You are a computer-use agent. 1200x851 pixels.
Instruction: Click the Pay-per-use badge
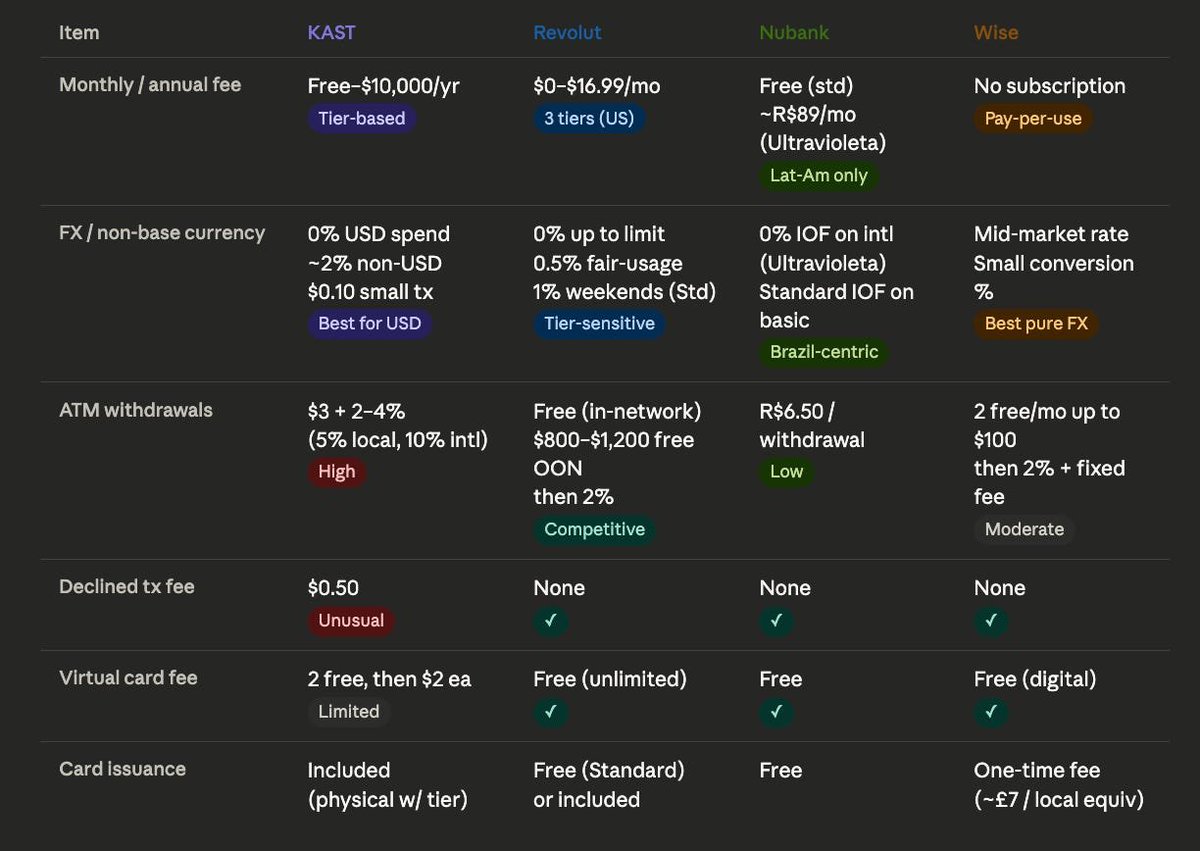[1033, 118]
